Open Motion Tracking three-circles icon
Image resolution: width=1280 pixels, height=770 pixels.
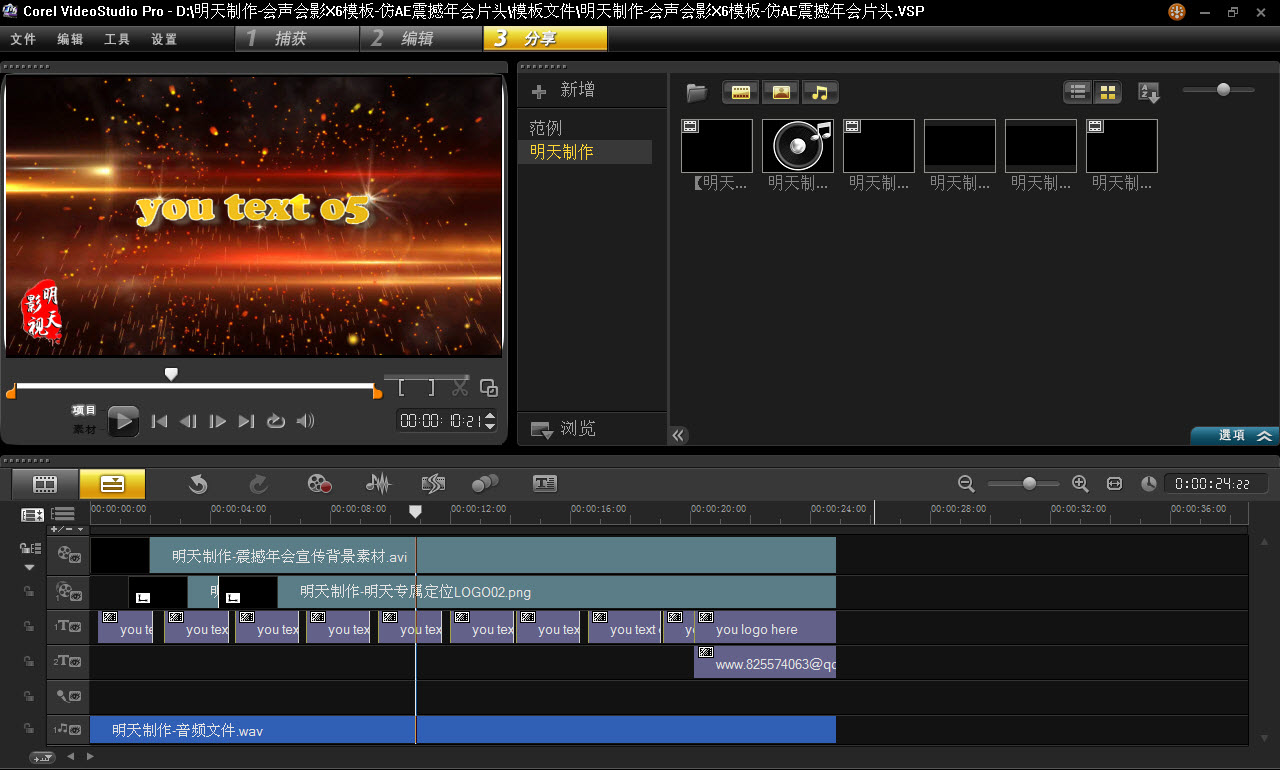485,484
